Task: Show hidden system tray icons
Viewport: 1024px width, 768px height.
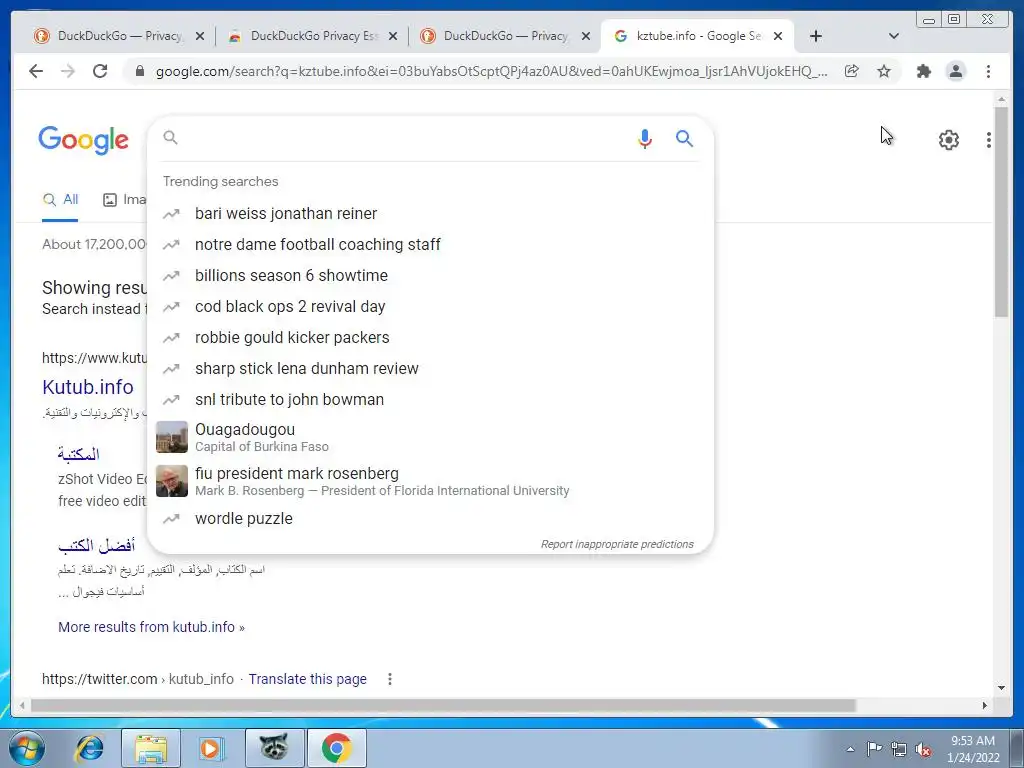Action: click(x=850, y=749)
